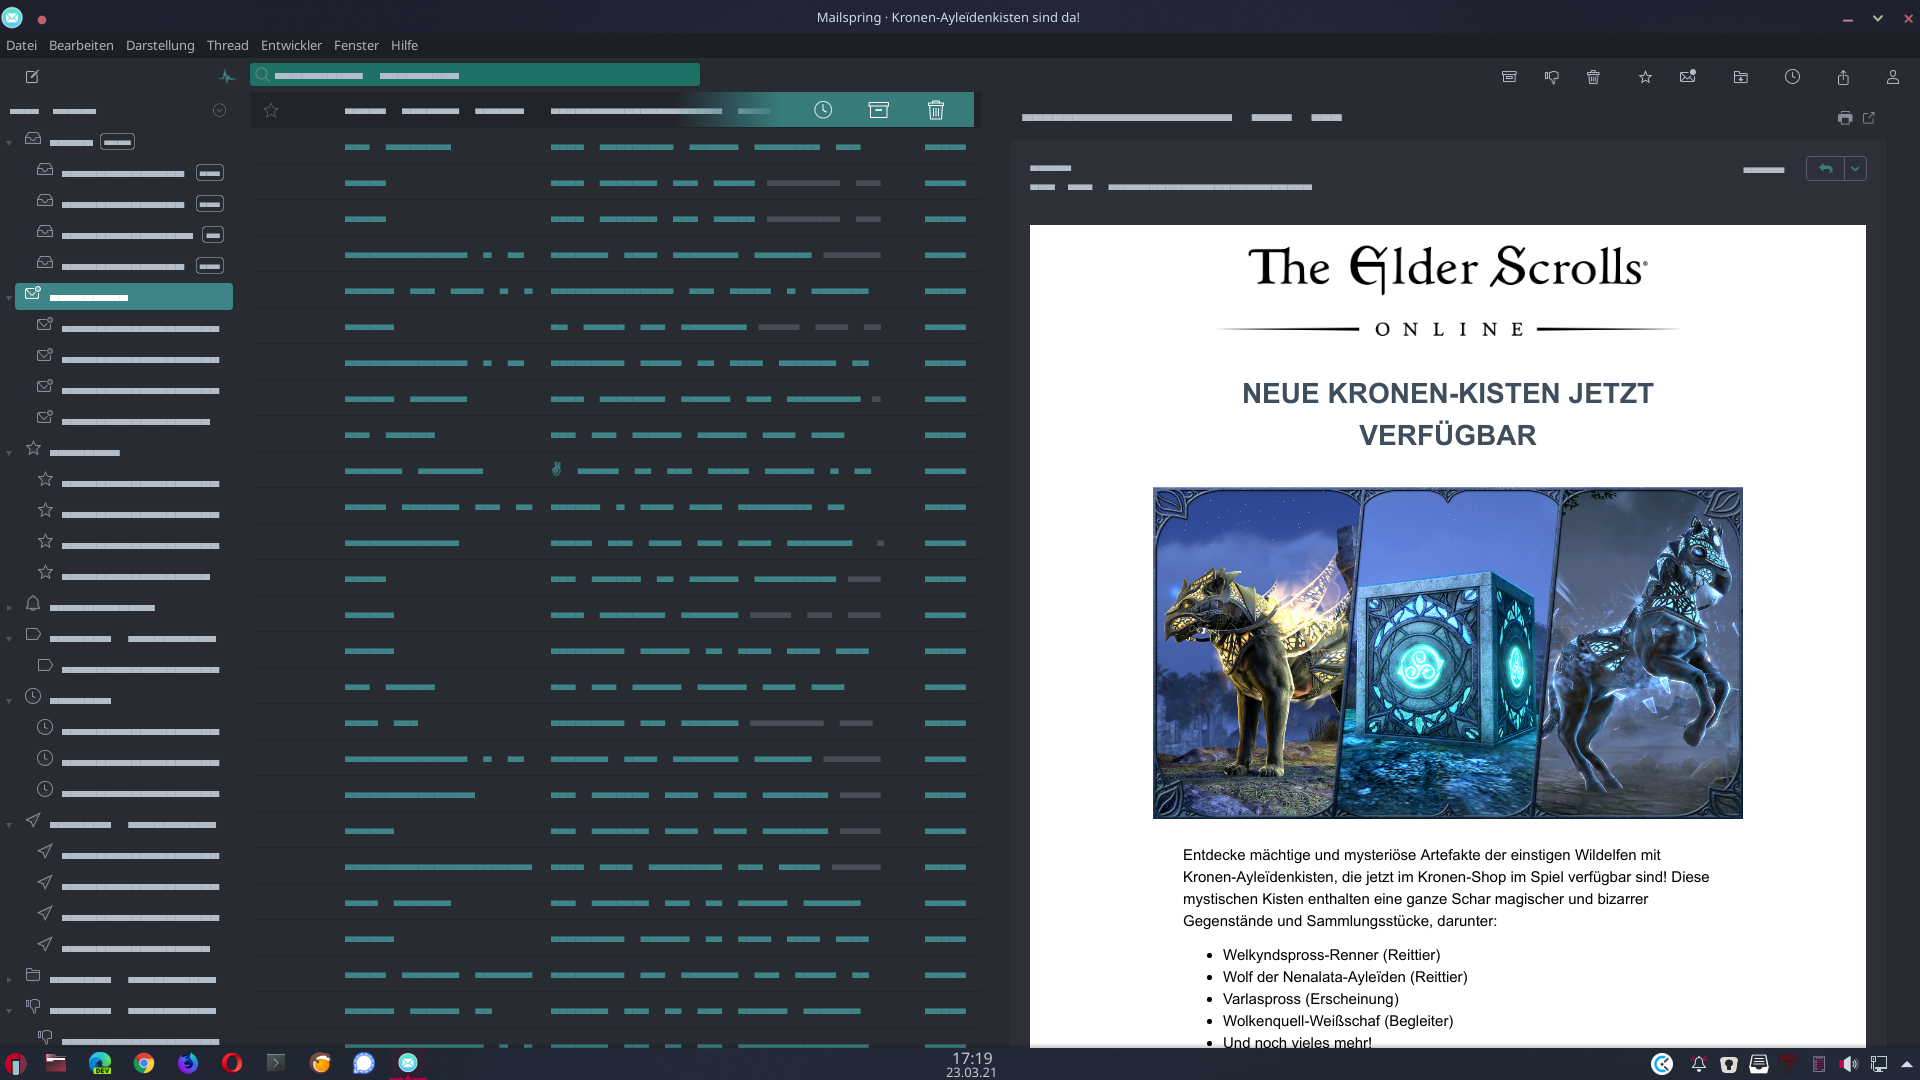Open the Darstellung menu

click(x=160, y=46)
